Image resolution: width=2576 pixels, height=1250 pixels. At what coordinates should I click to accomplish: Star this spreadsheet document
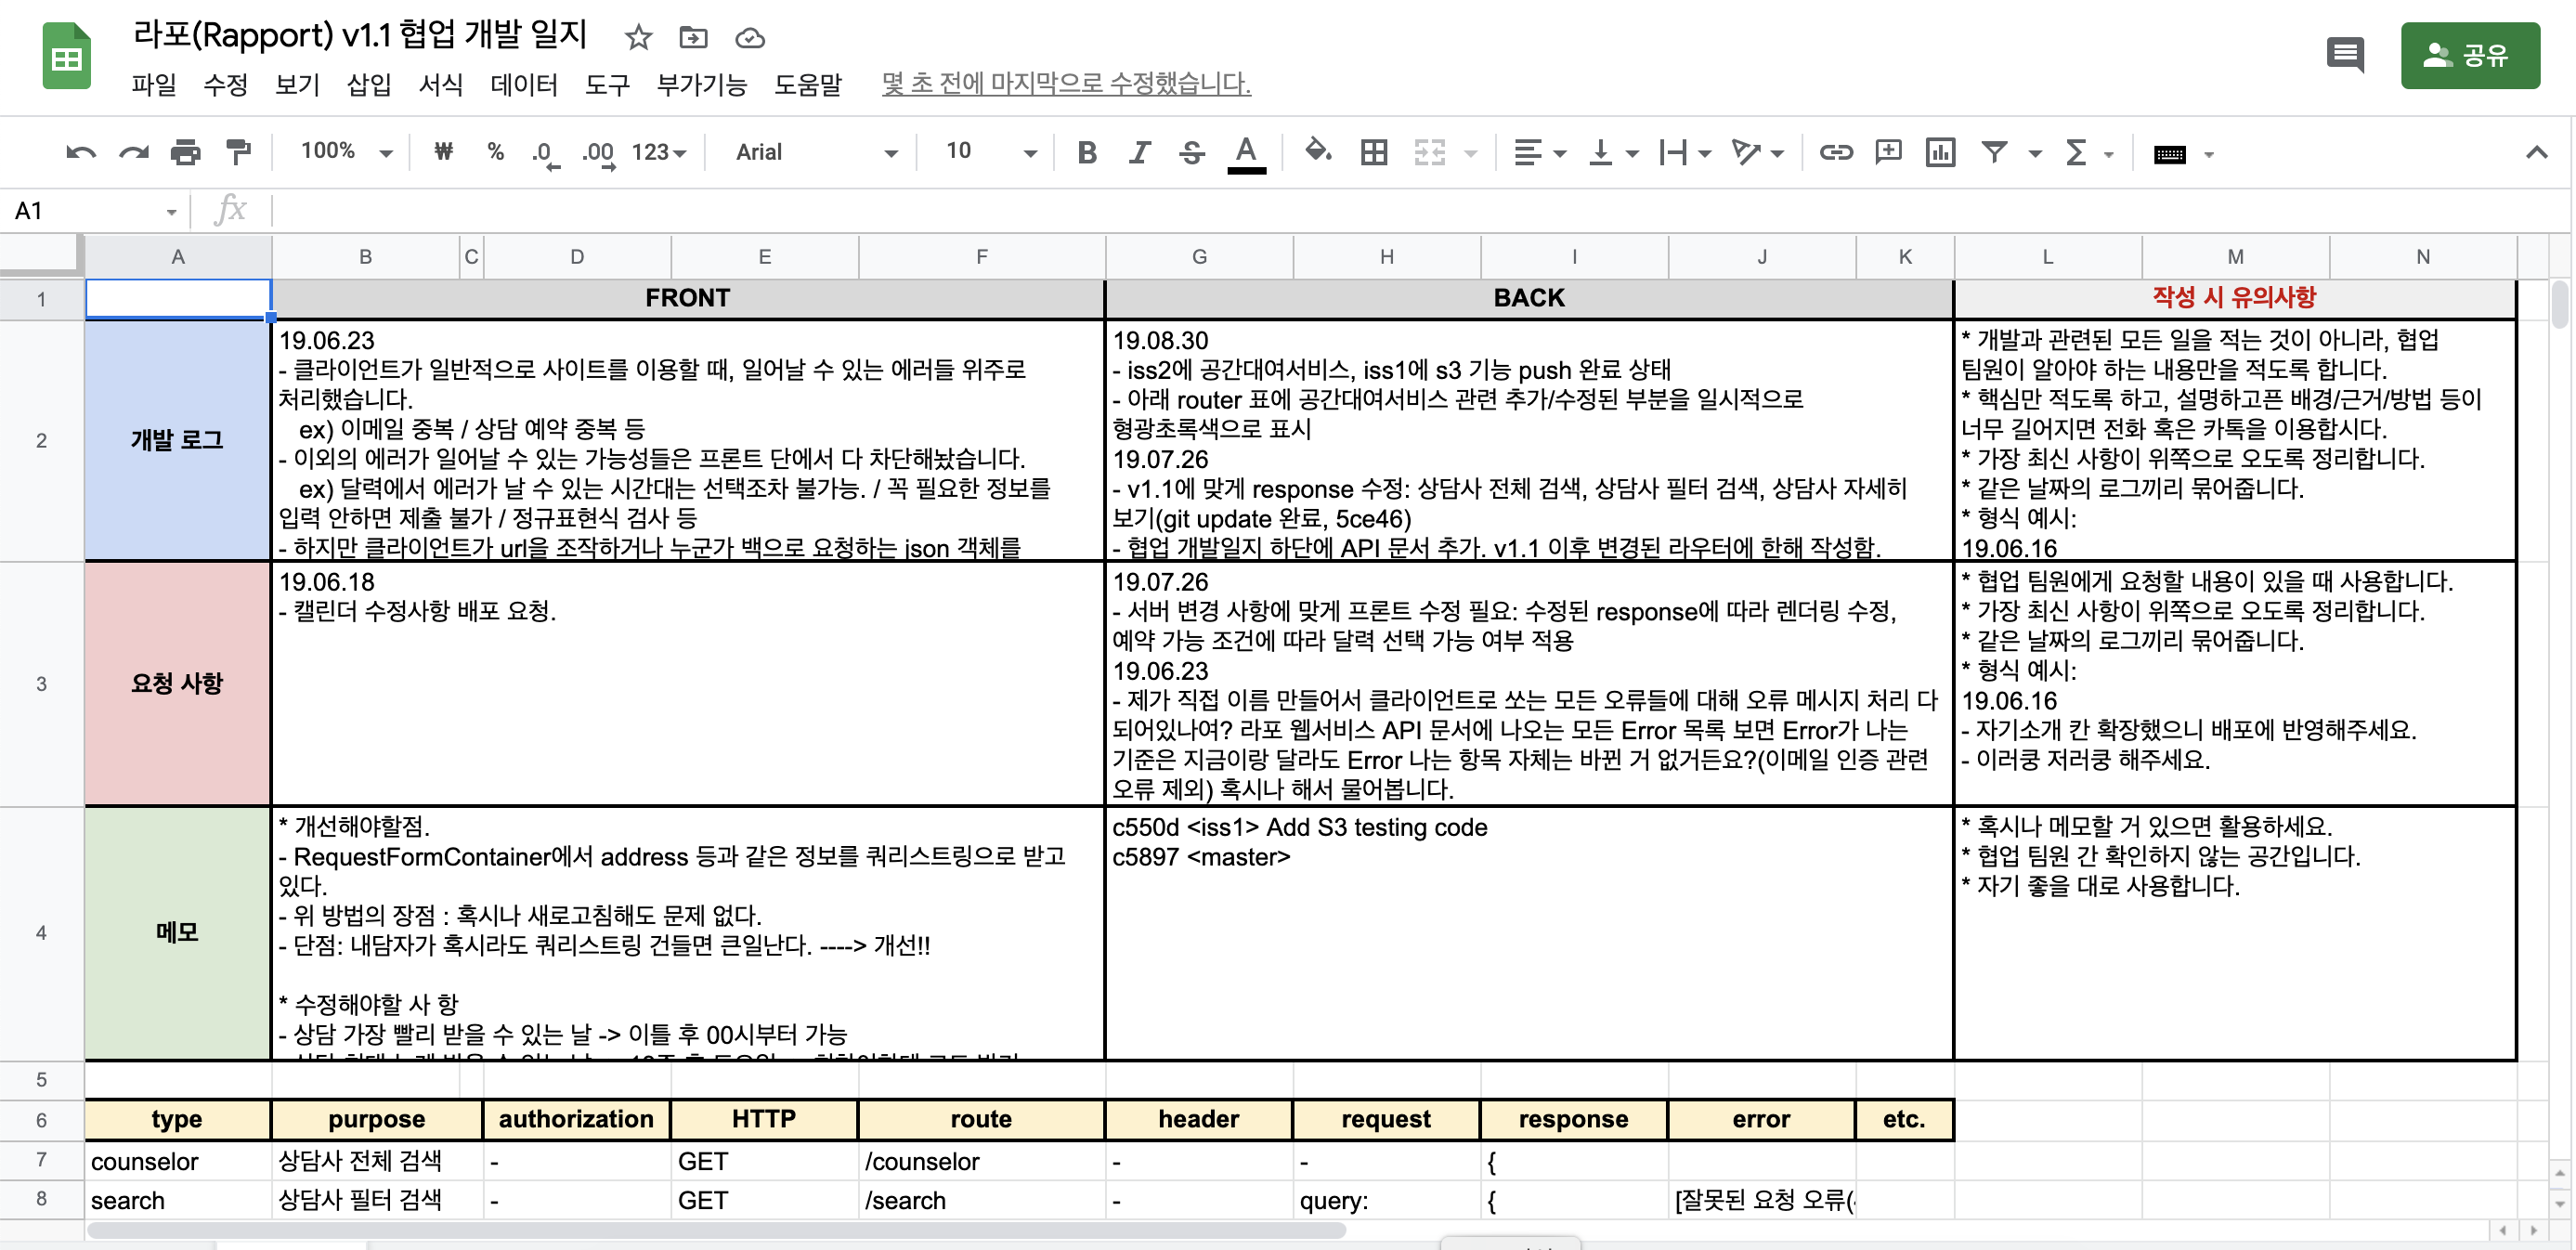pos(638,38)
